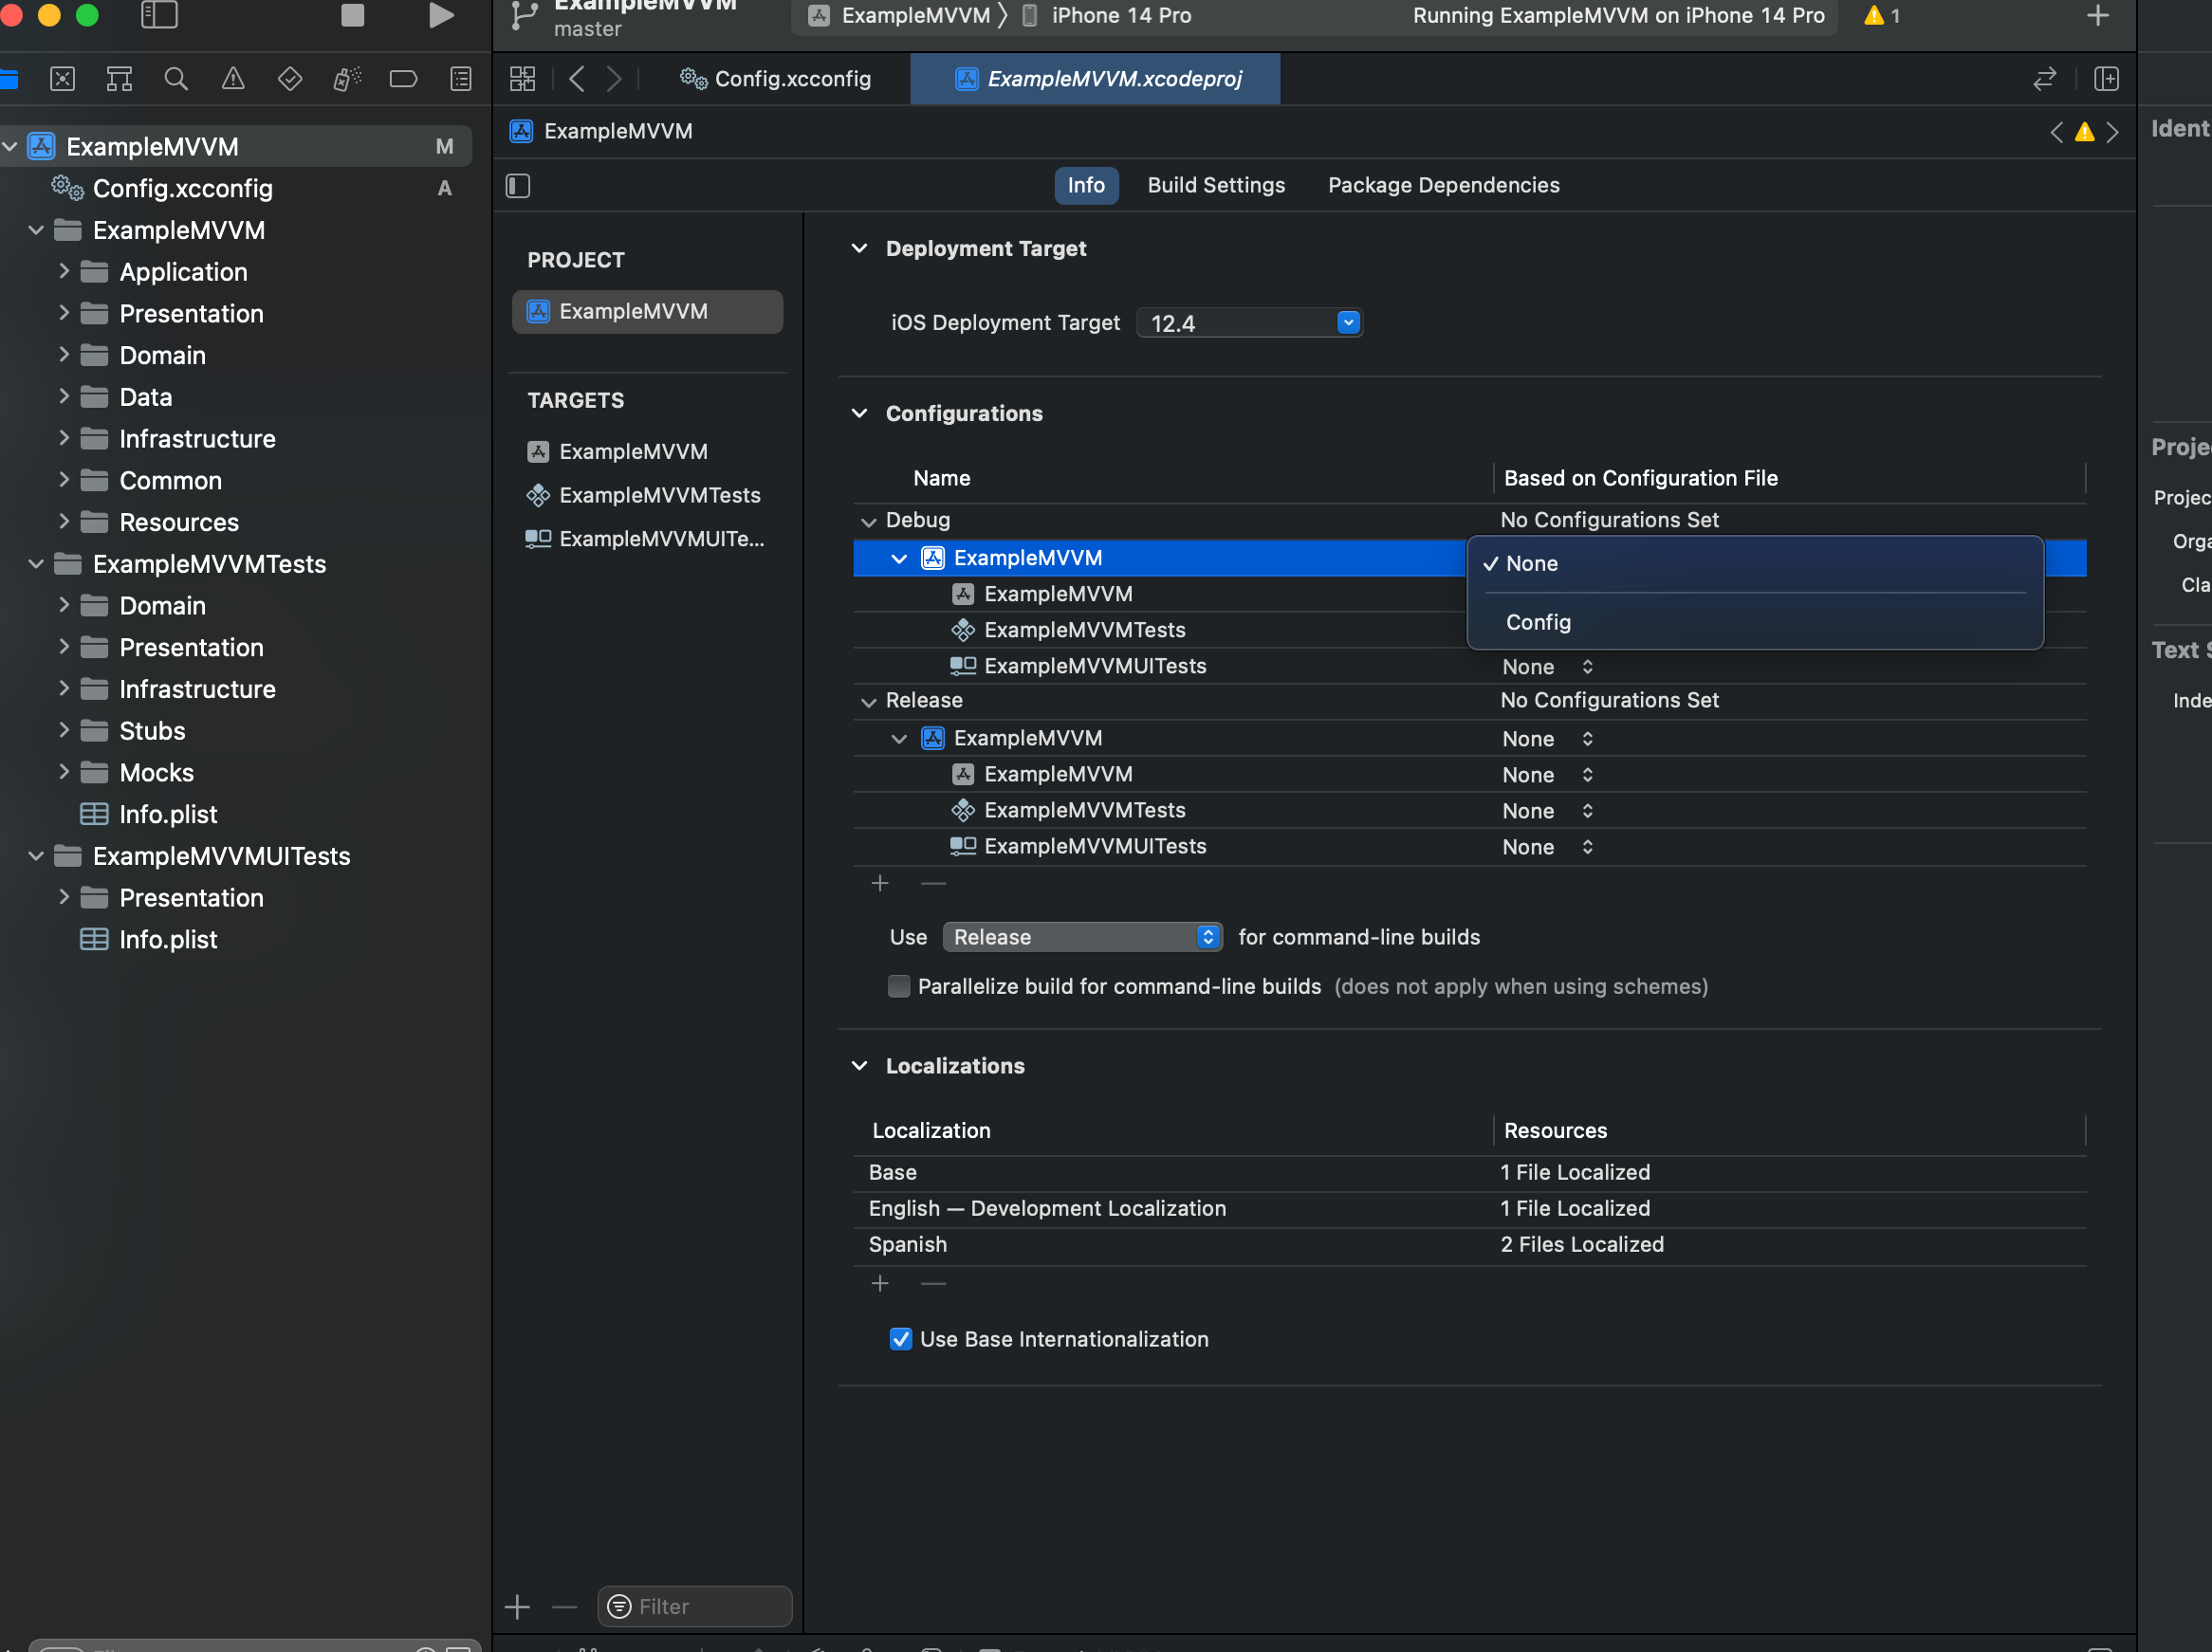Open the Breakpoint navigator icon

pyautogui.click(x=403, y=79)
